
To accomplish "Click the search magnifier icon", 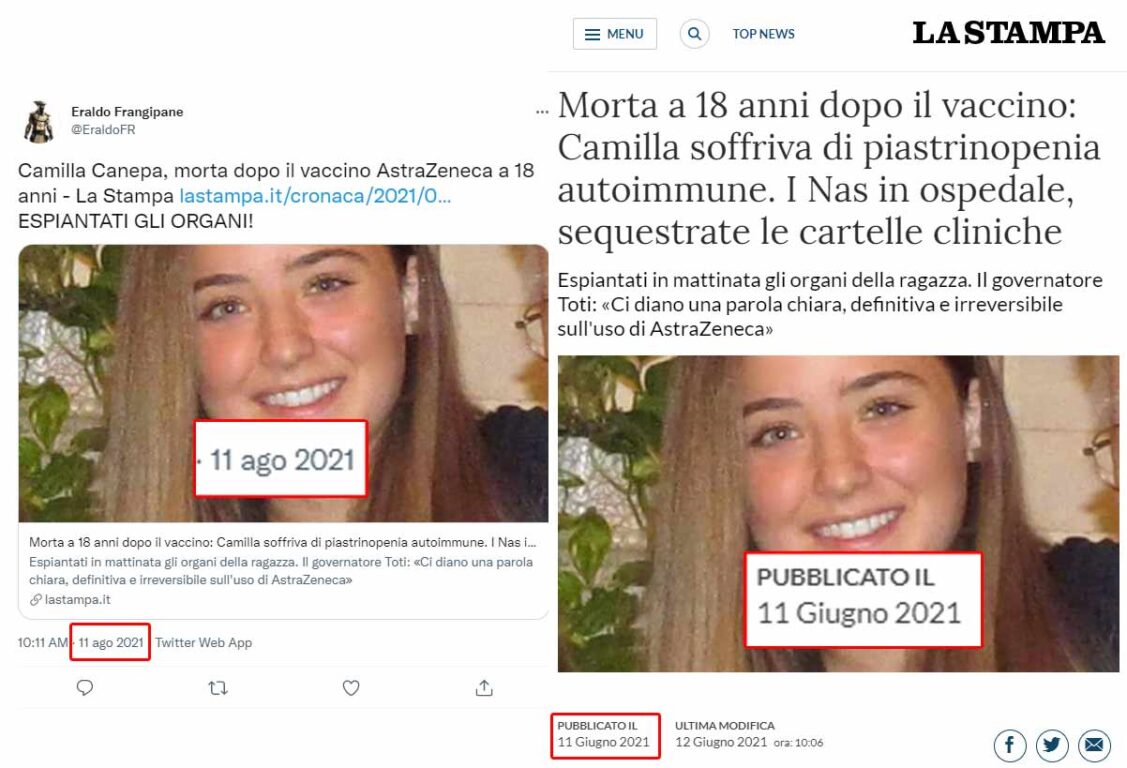I will 694,34.
